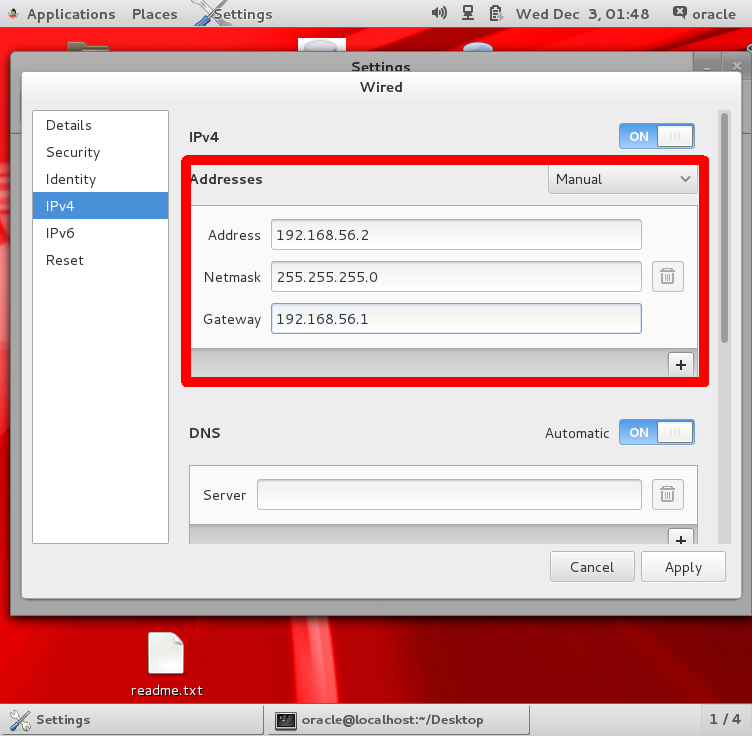Screen dimensions: 752x736
Task: Click the clipboard icon in top panel
Action: [x=495, y=13]
